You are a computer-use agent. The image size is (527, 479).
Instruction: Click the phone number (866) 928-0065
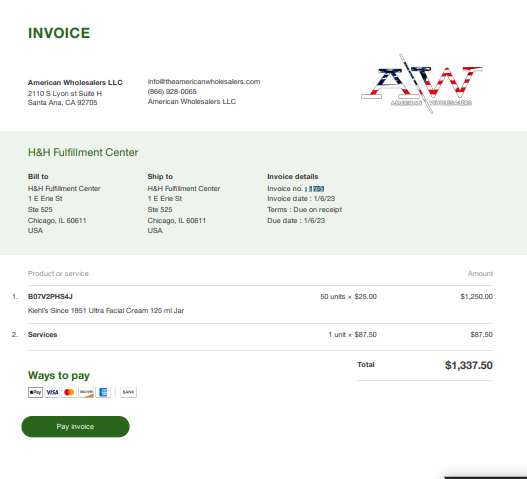172,91
